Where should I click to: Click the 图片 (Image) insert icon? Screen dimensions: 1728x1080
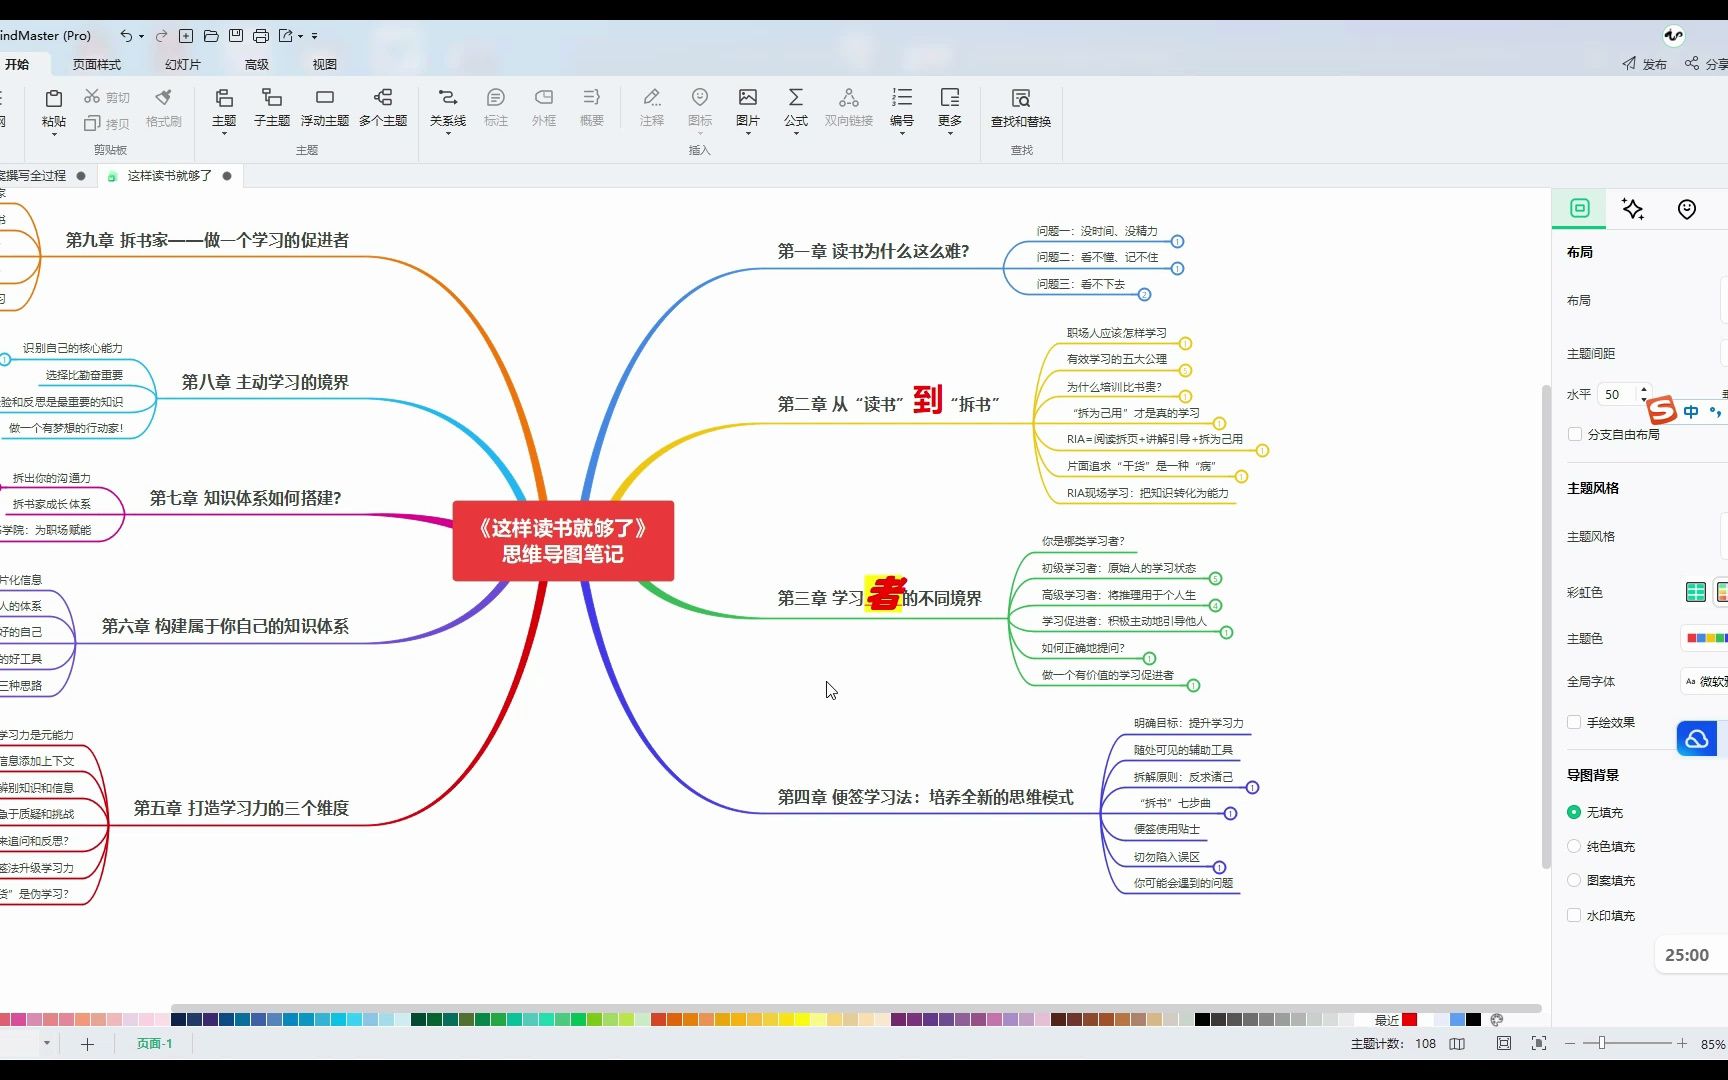tap(748, 98)
